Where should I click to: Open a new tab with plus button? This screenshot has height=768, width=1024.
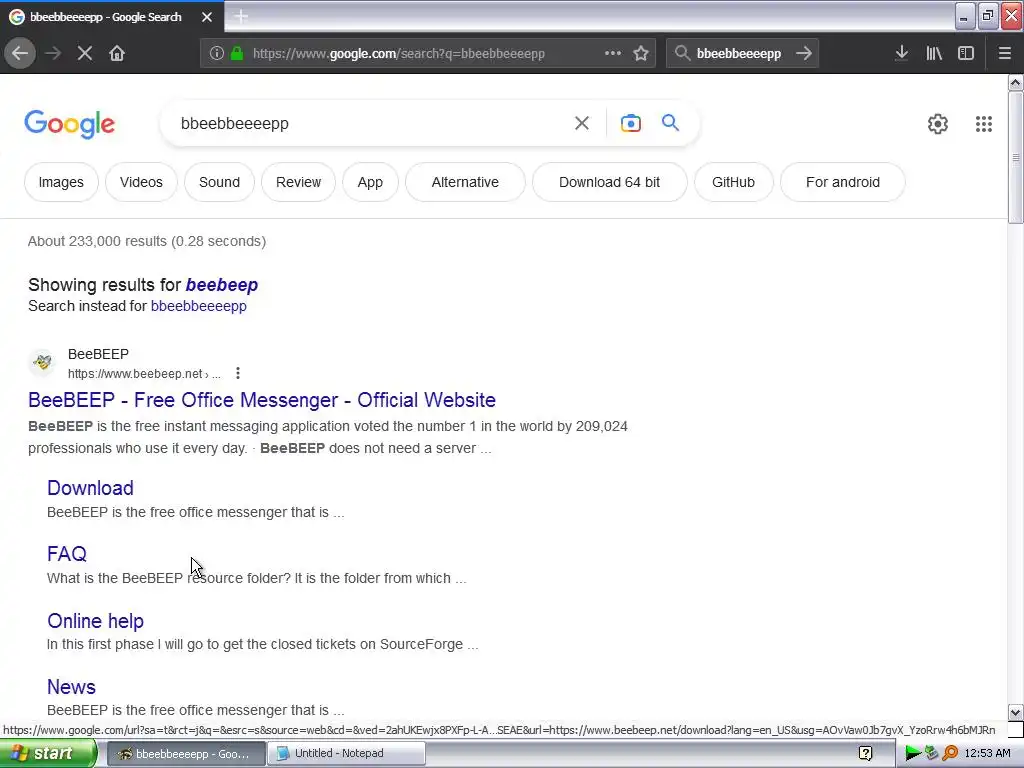[x=241, y=17]
